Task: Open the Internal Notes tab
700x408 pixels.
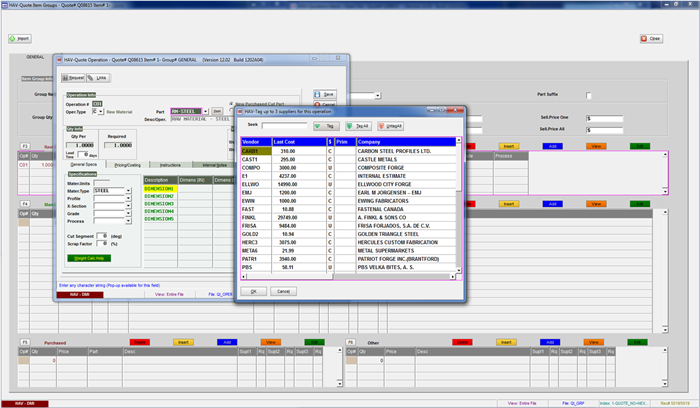Action: pyautogui.click(x=214, y=165)
